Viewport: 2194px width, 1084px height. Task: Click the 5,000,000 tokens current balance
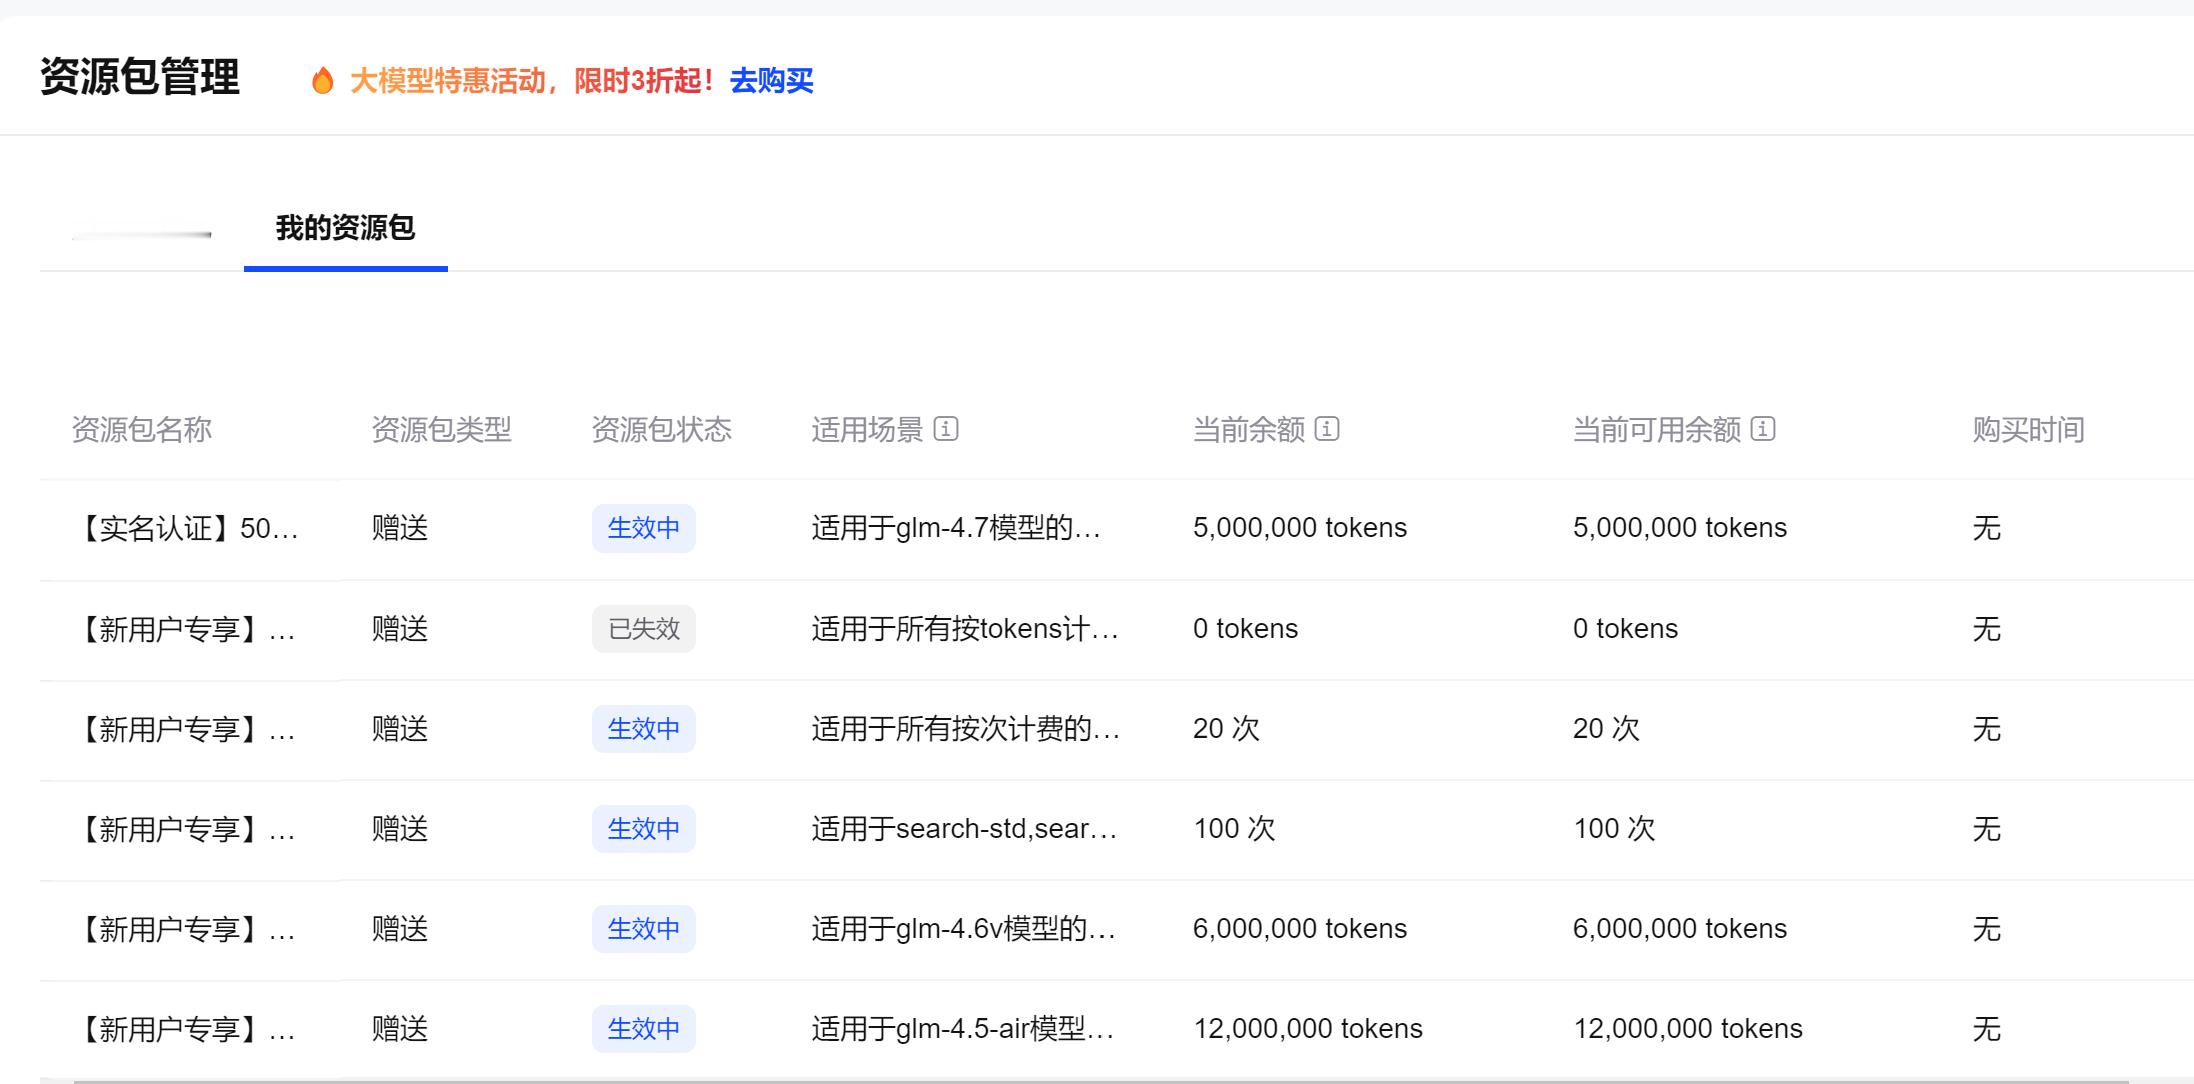click(x=1300, y=528)
